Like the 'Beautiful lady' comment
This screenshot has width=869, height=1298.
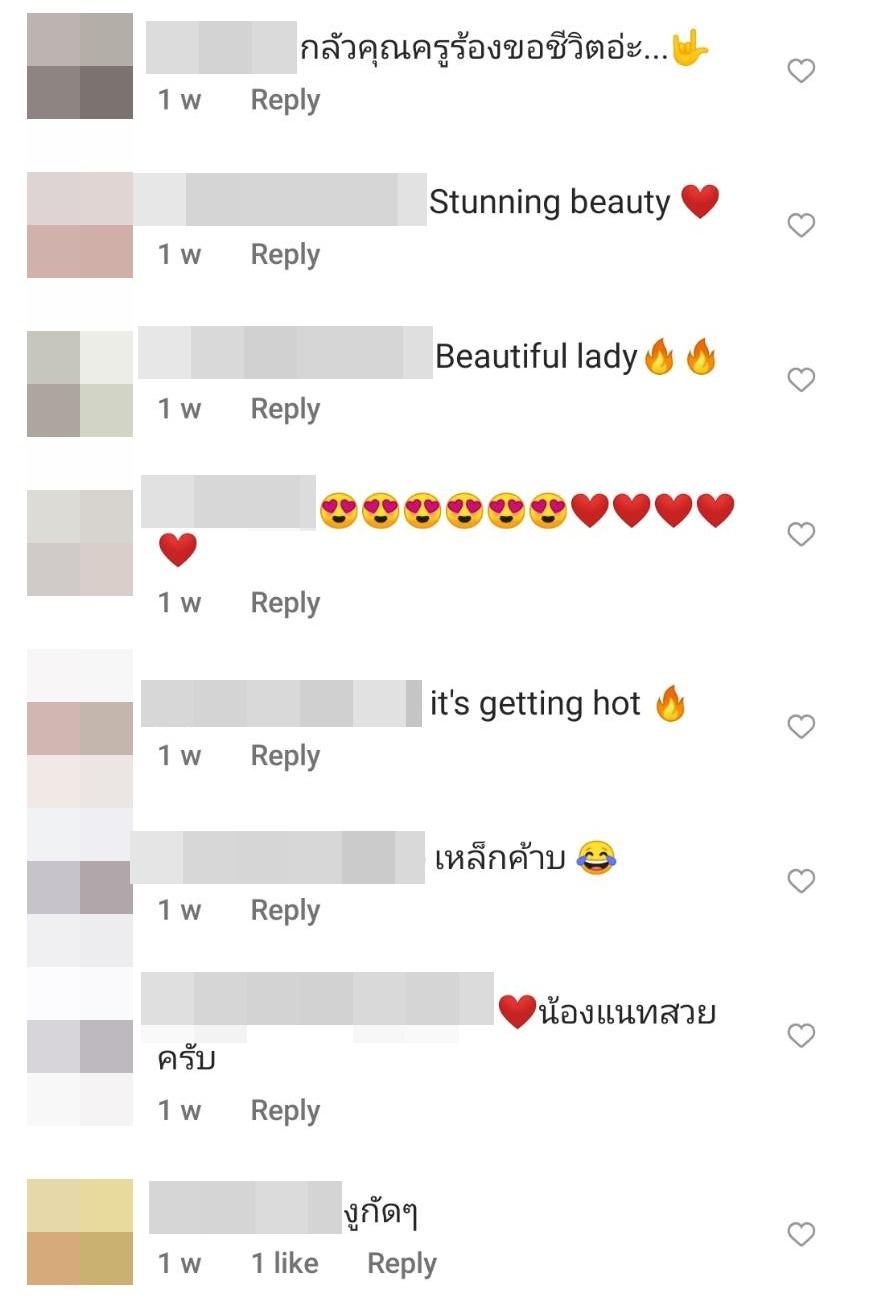pyautogui.click(x=801, y=380)
